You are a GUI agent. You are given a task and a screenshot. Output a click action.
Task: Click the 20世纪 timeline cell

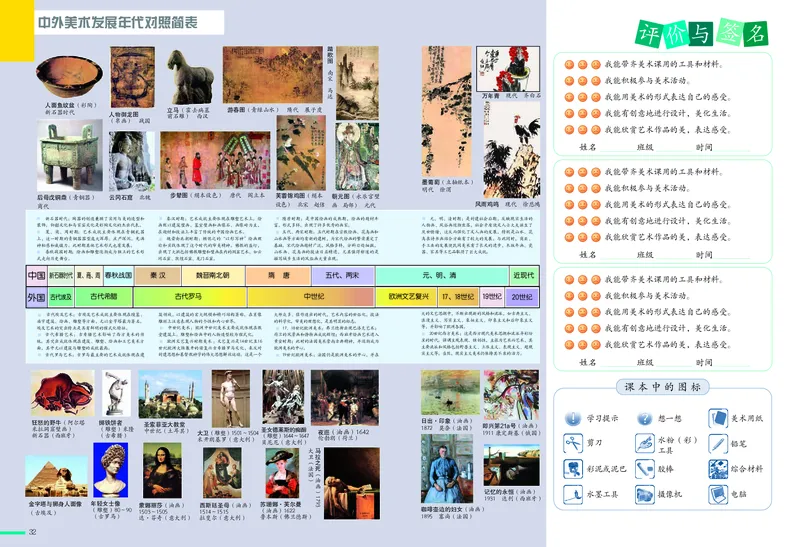coord(522,297)
